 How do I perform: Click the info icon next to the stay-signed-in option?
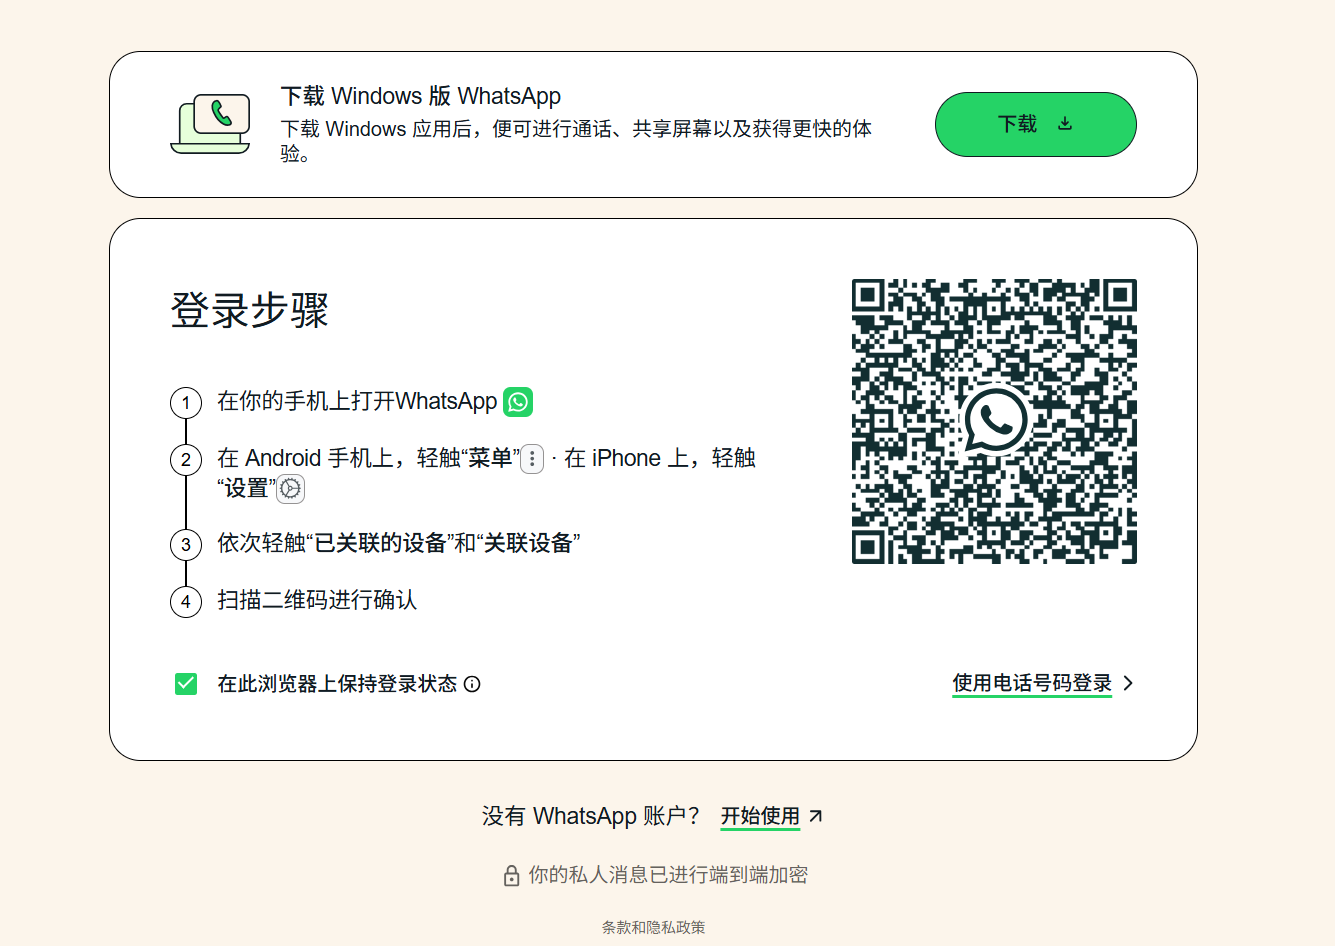tap(474, 684)
